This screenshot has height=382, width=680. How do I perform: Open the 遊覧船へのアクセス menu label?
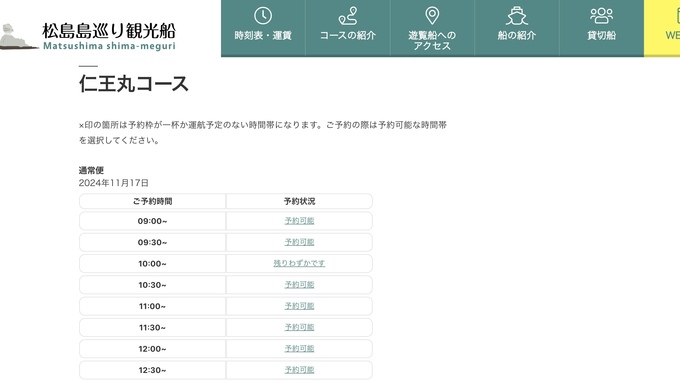(432, 40)
